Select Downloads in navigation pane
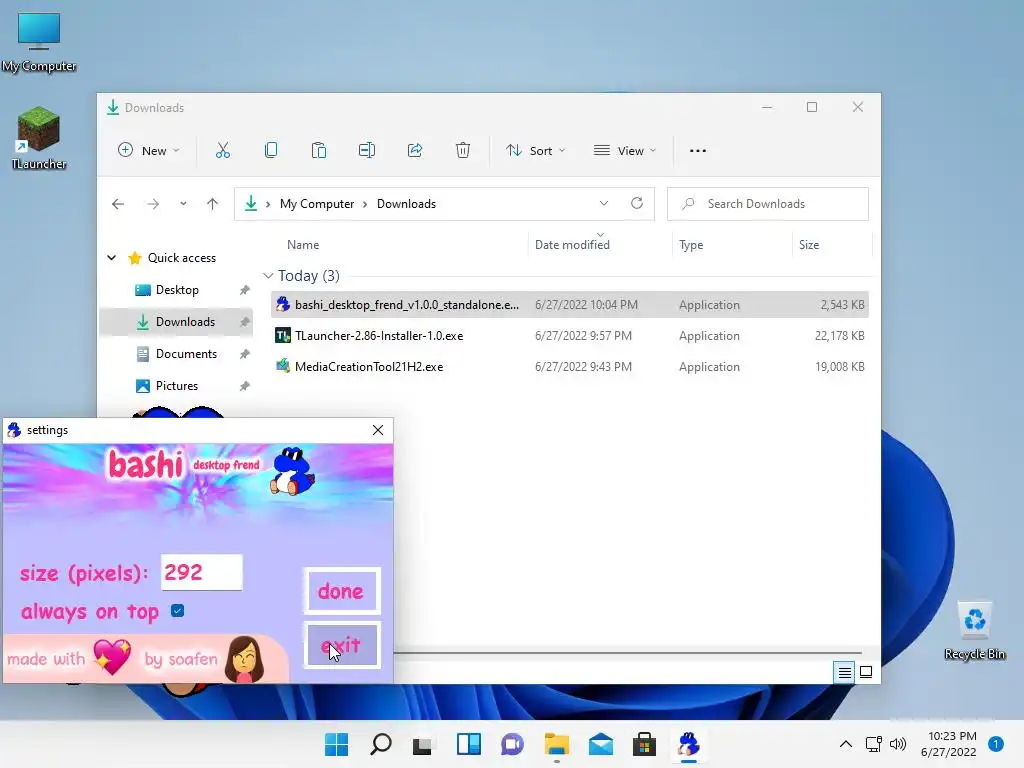This screenshot has height=768, width=1024. click(x=177, y=322)
